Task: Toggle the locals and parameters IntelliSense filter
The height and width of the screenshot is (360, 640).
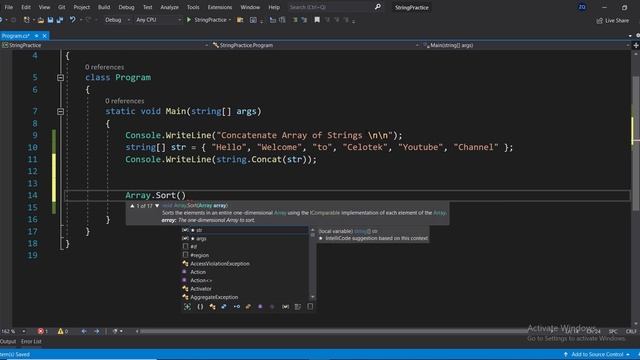Action: pyautogui.click(x=285, y=307)
